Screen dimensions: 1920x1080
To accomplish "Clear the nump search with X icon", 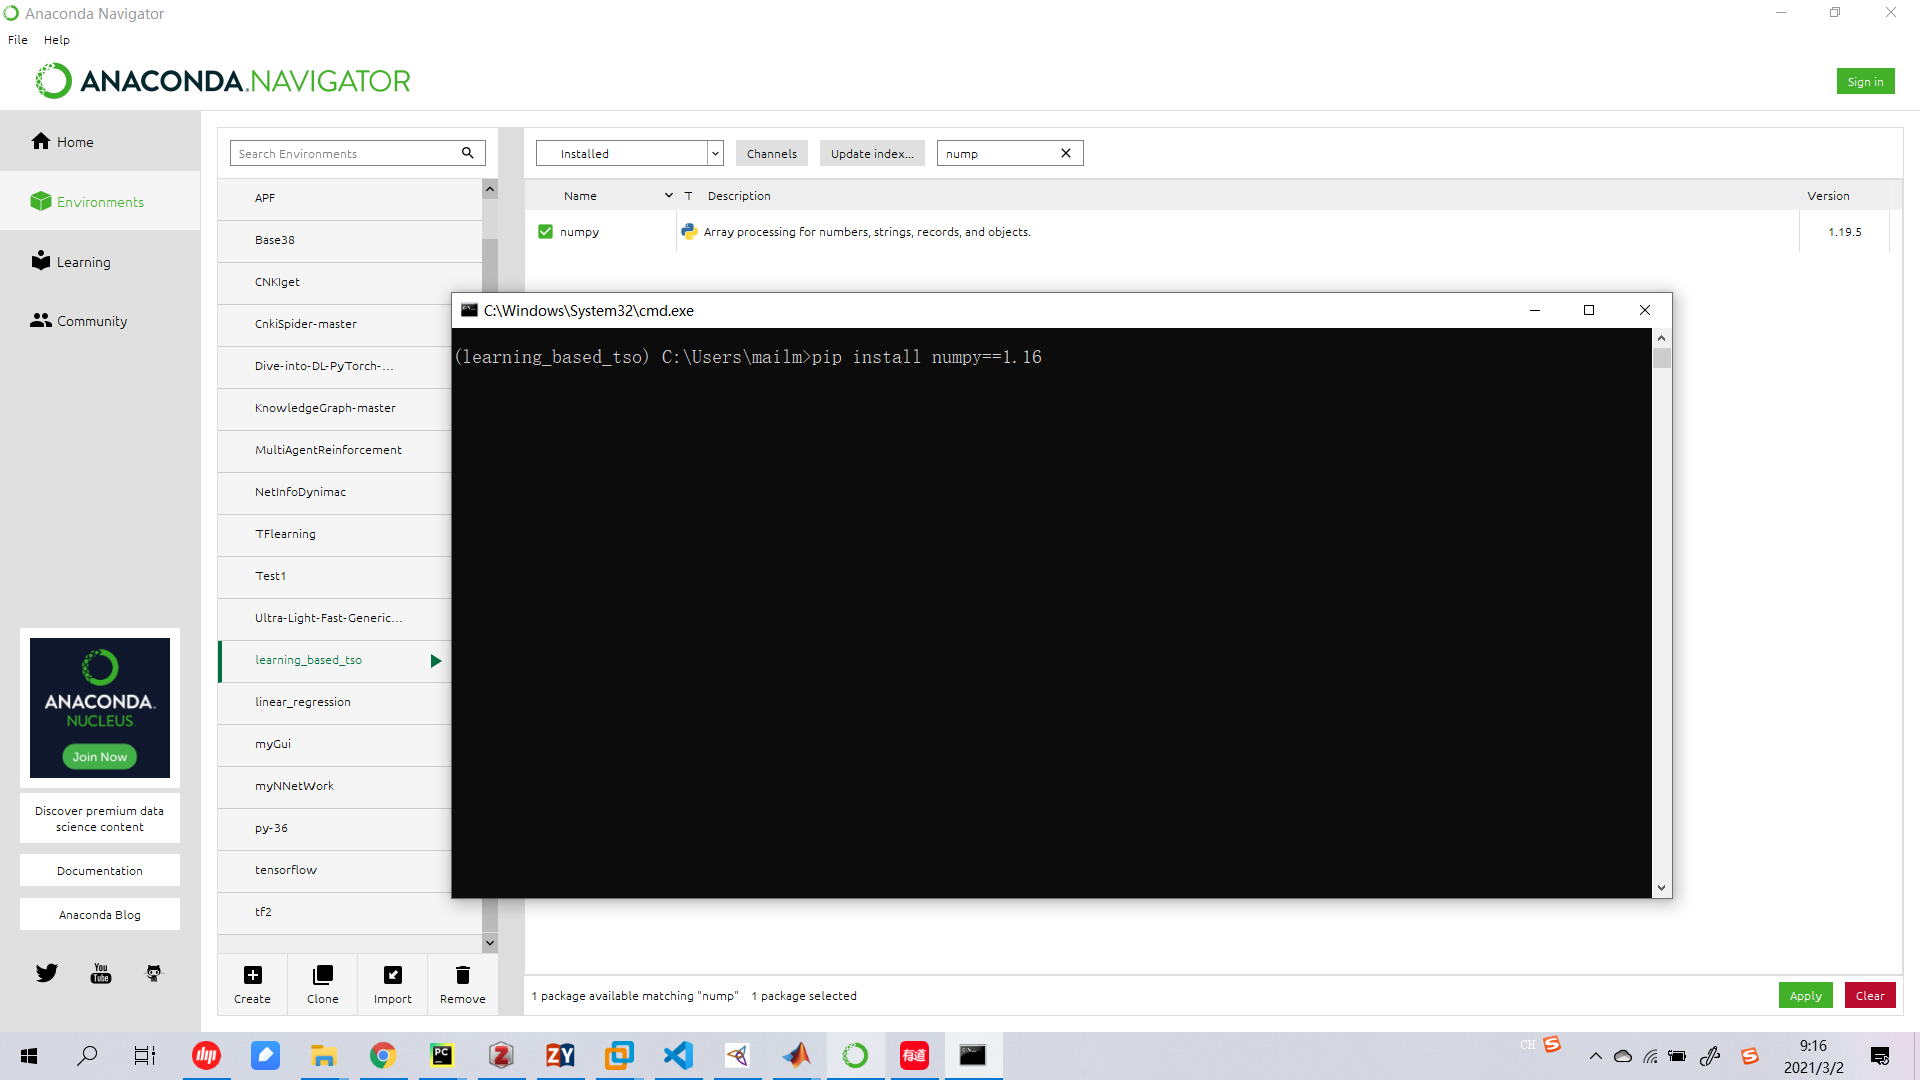I will point(1066,153).
